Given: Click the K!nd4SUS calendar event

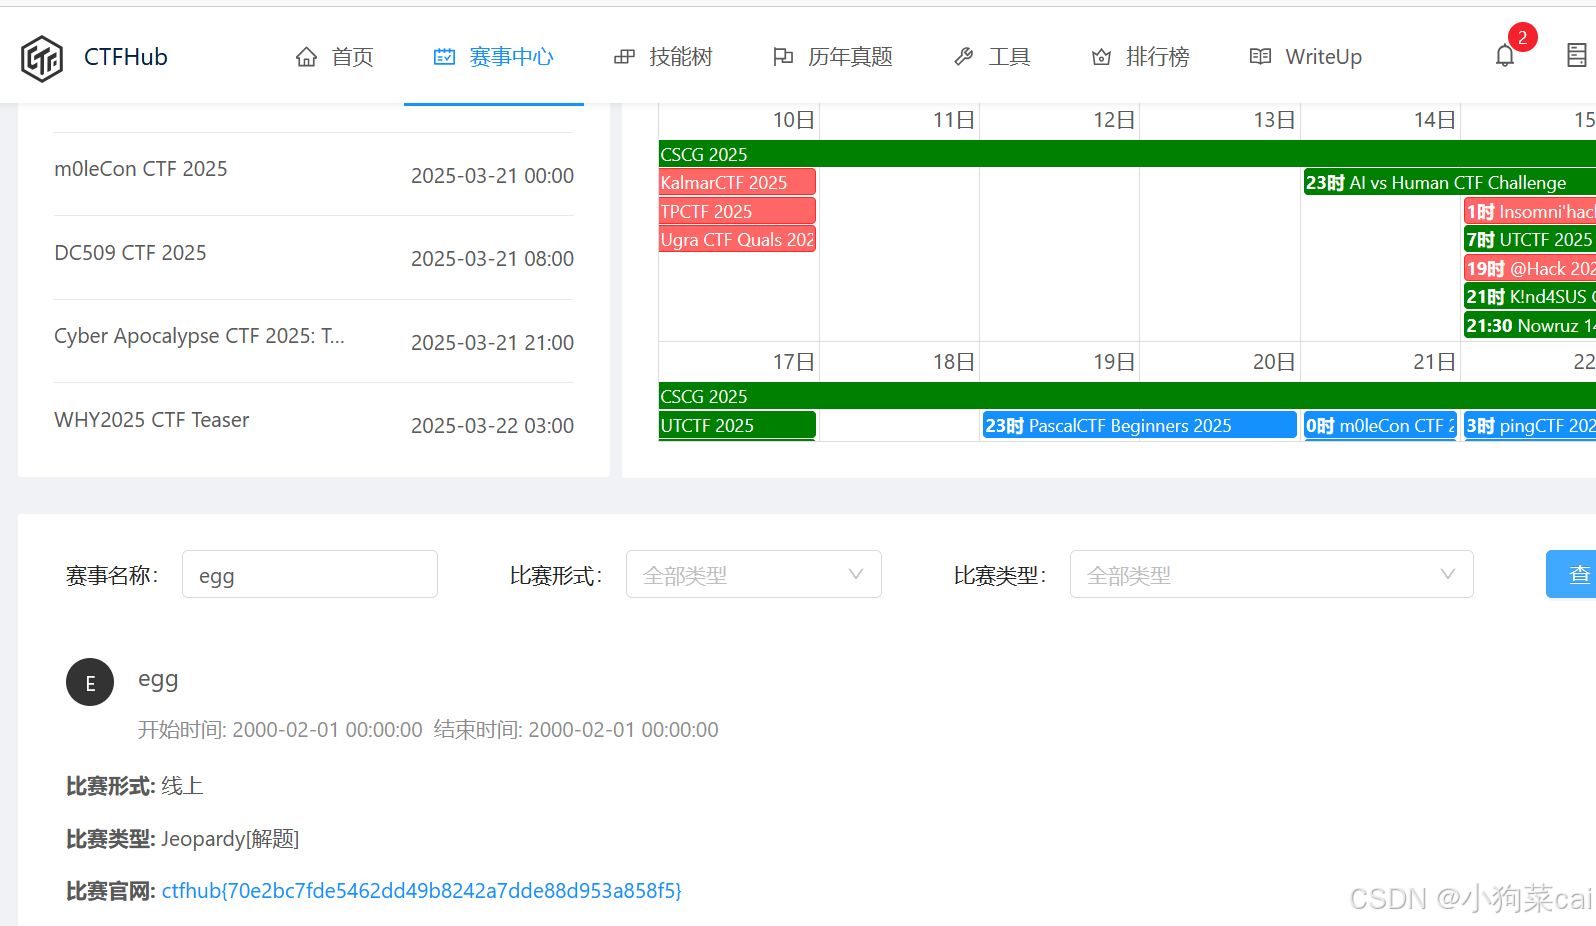Looking at the screenshot, I should (1530, 296).
